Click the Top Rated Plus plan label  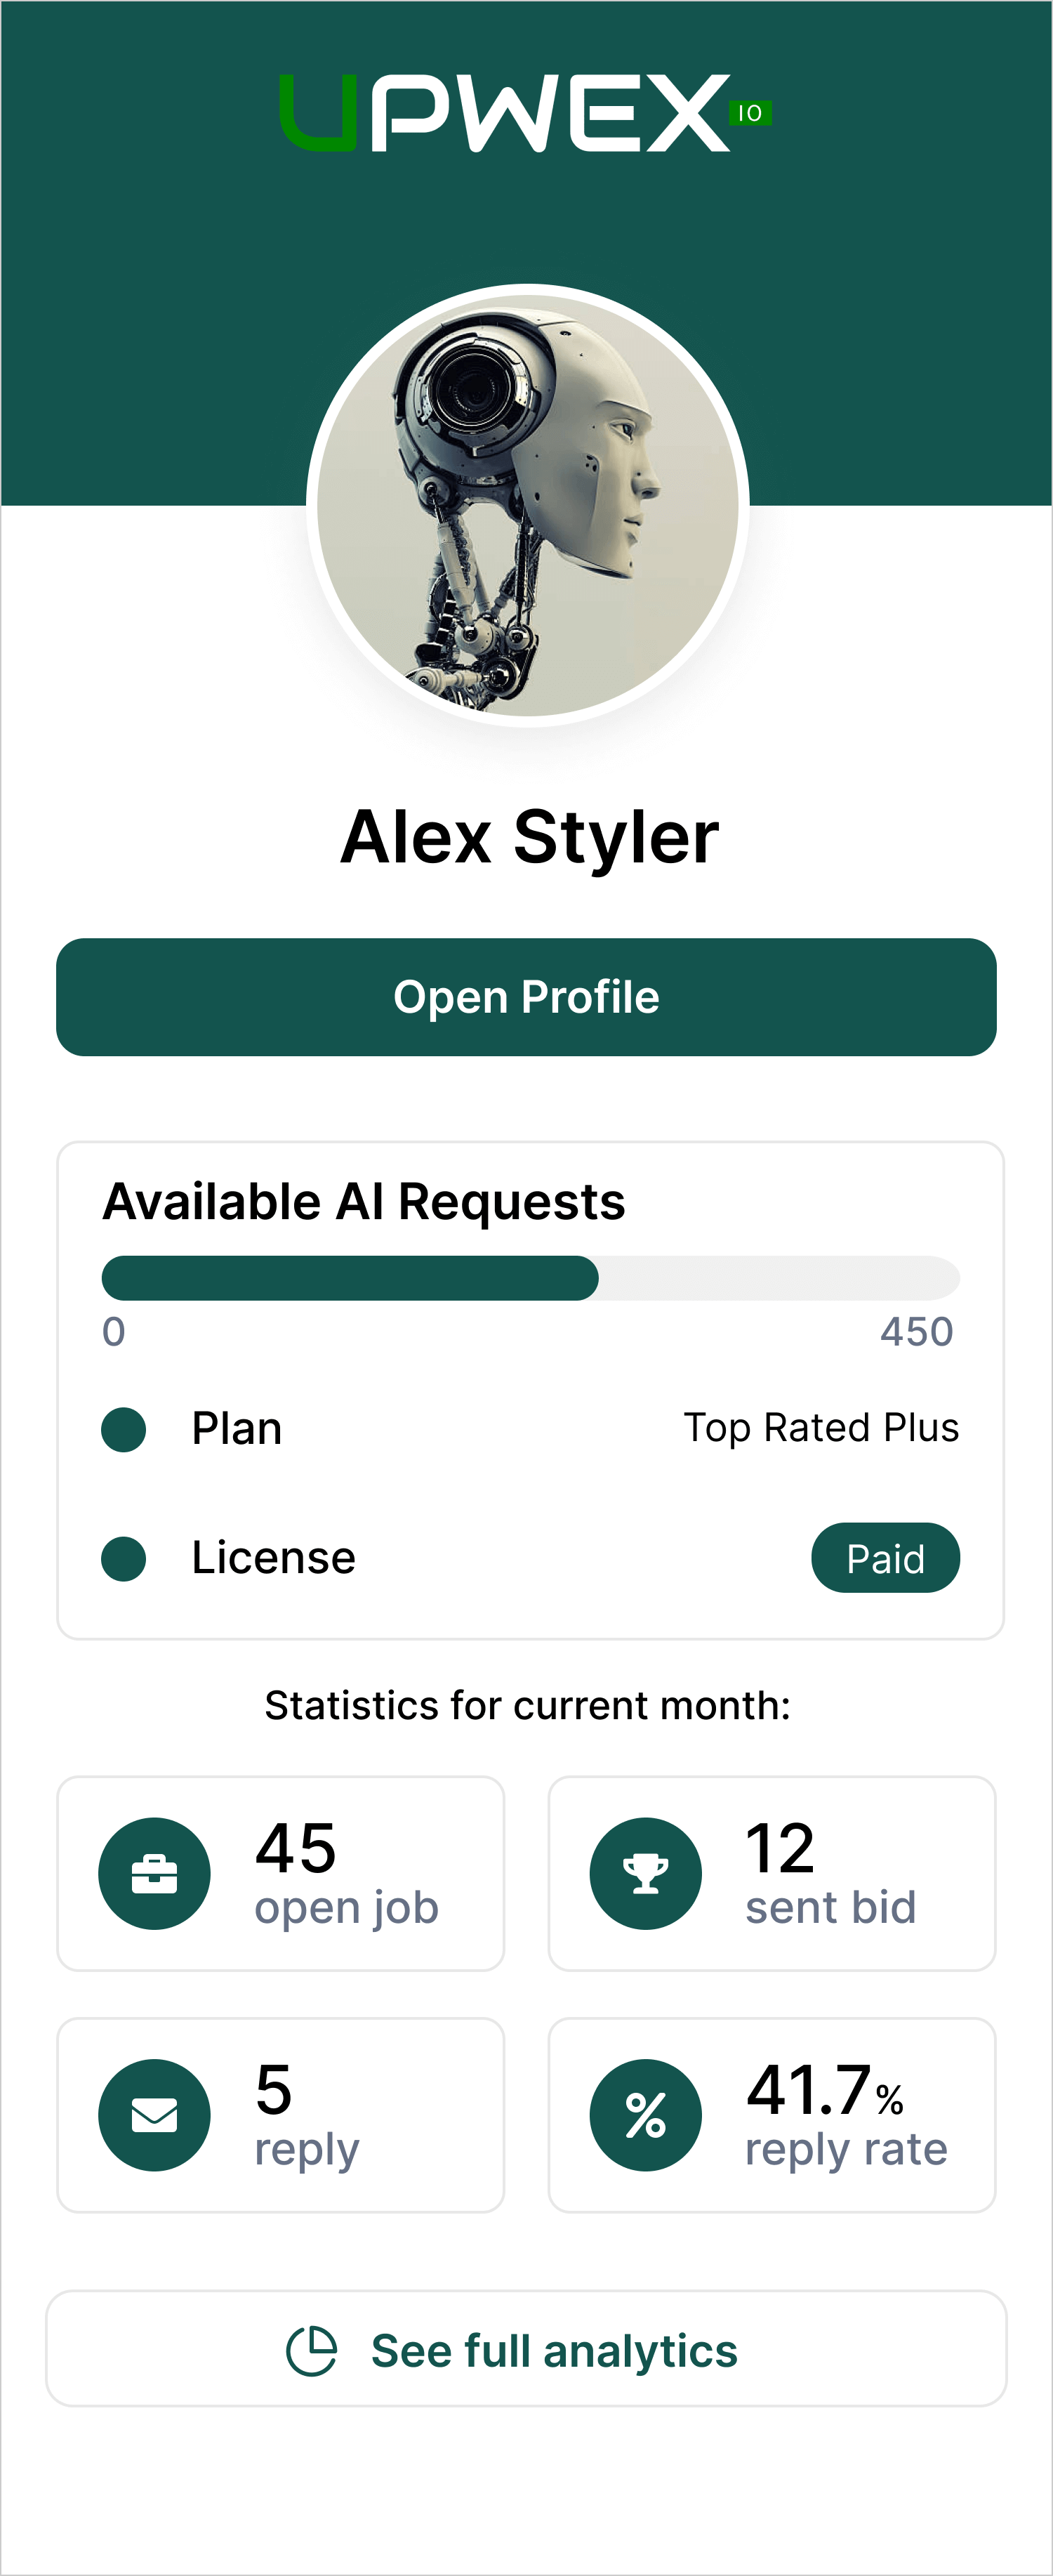[820, 1428]
